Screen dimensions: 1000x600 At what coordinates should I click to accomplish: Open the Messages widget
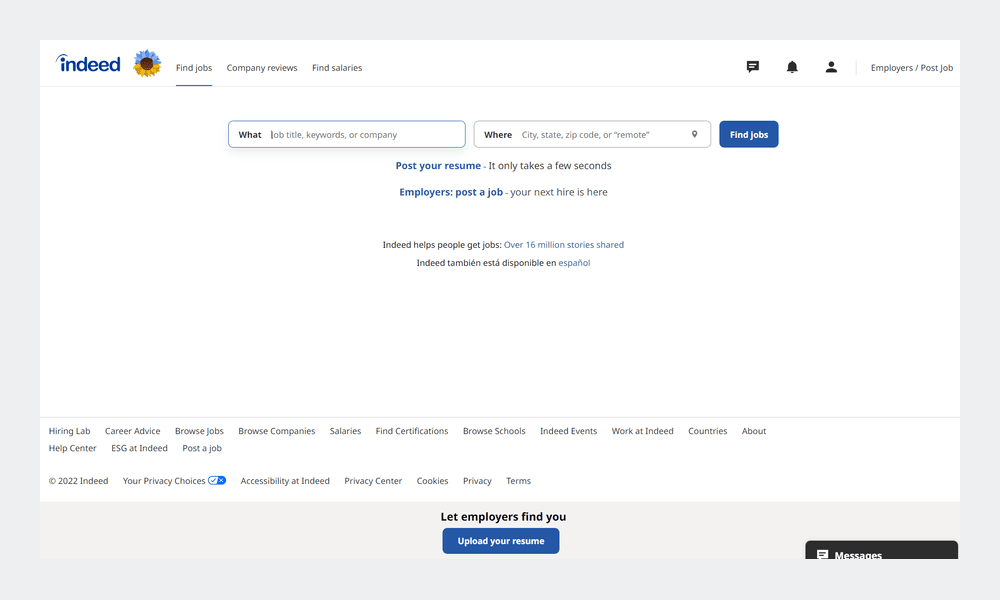pos(881,551)
